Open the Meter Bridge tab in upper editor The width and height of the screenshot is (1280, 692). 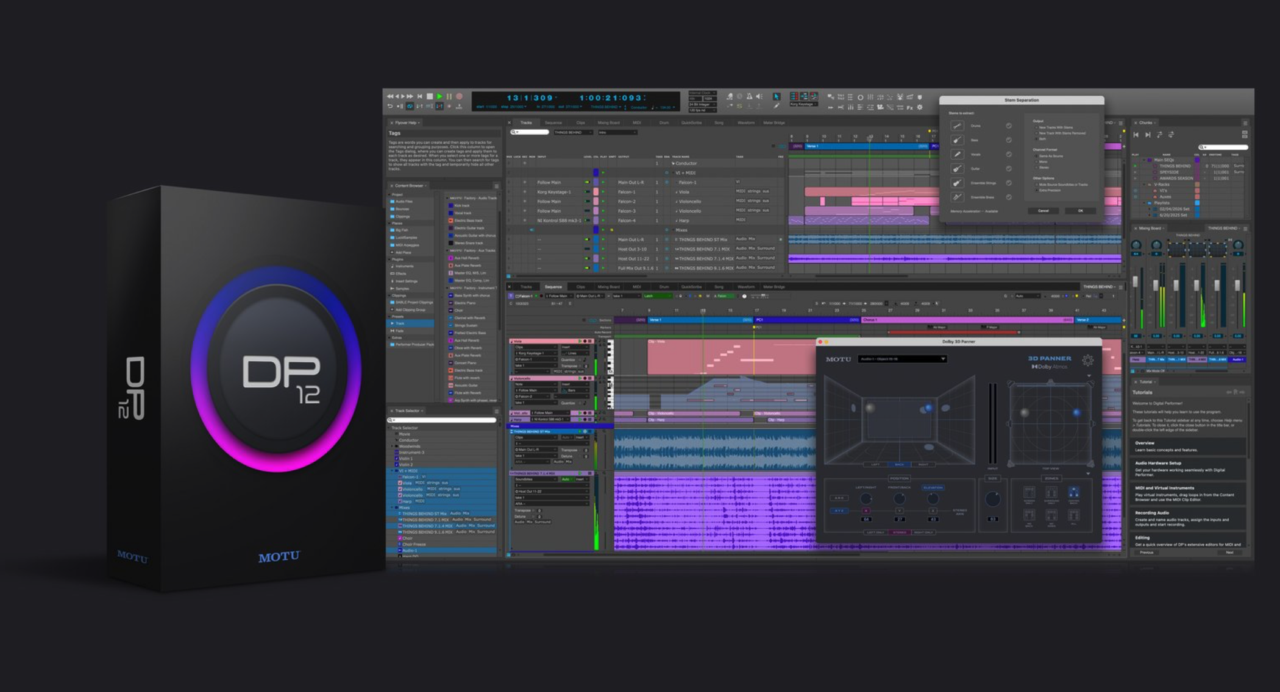[x=774, y=123]
